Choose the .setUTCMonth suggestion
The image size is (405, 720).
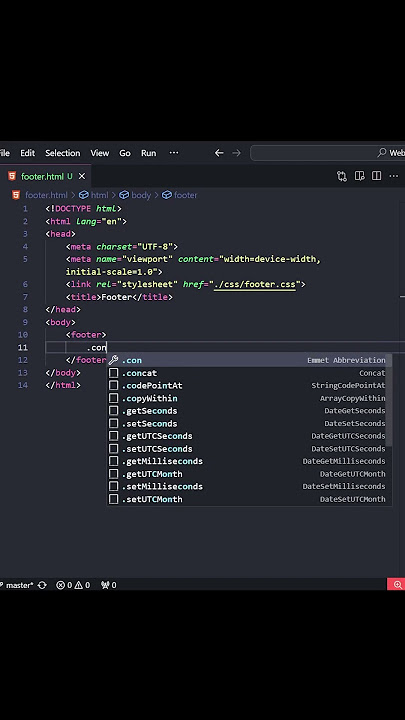pos(249,500)
